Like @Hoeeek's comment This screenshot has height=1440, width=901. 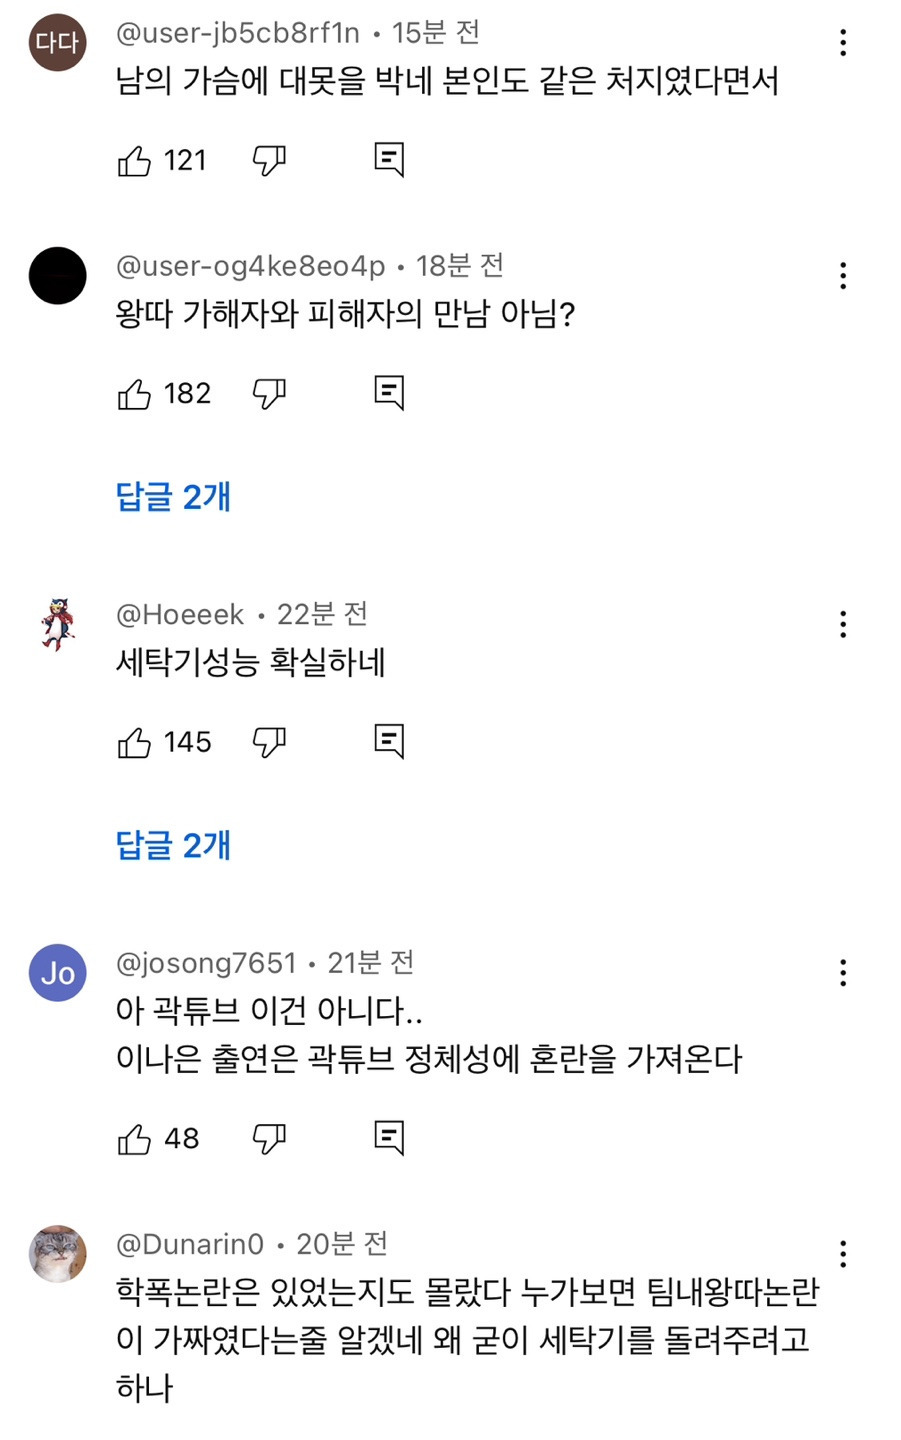(x=135, y=743)
